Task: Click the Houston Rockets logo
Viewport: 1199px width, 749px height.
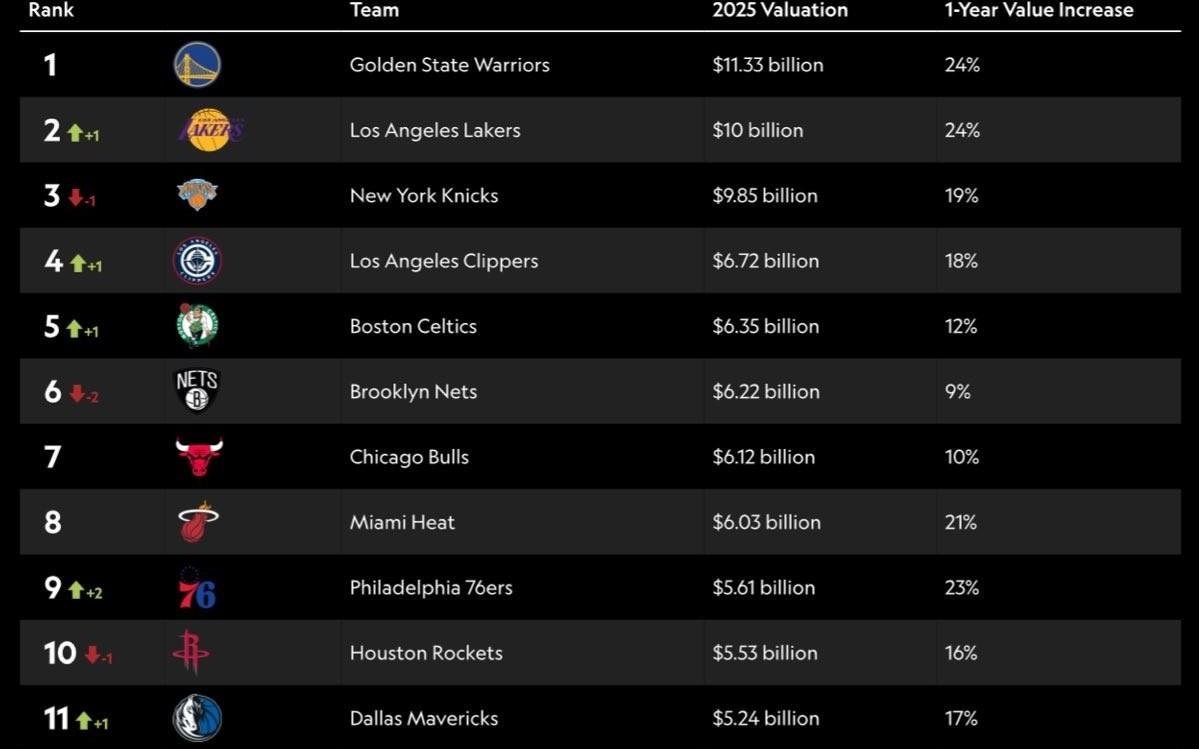Action: (190, 653)
